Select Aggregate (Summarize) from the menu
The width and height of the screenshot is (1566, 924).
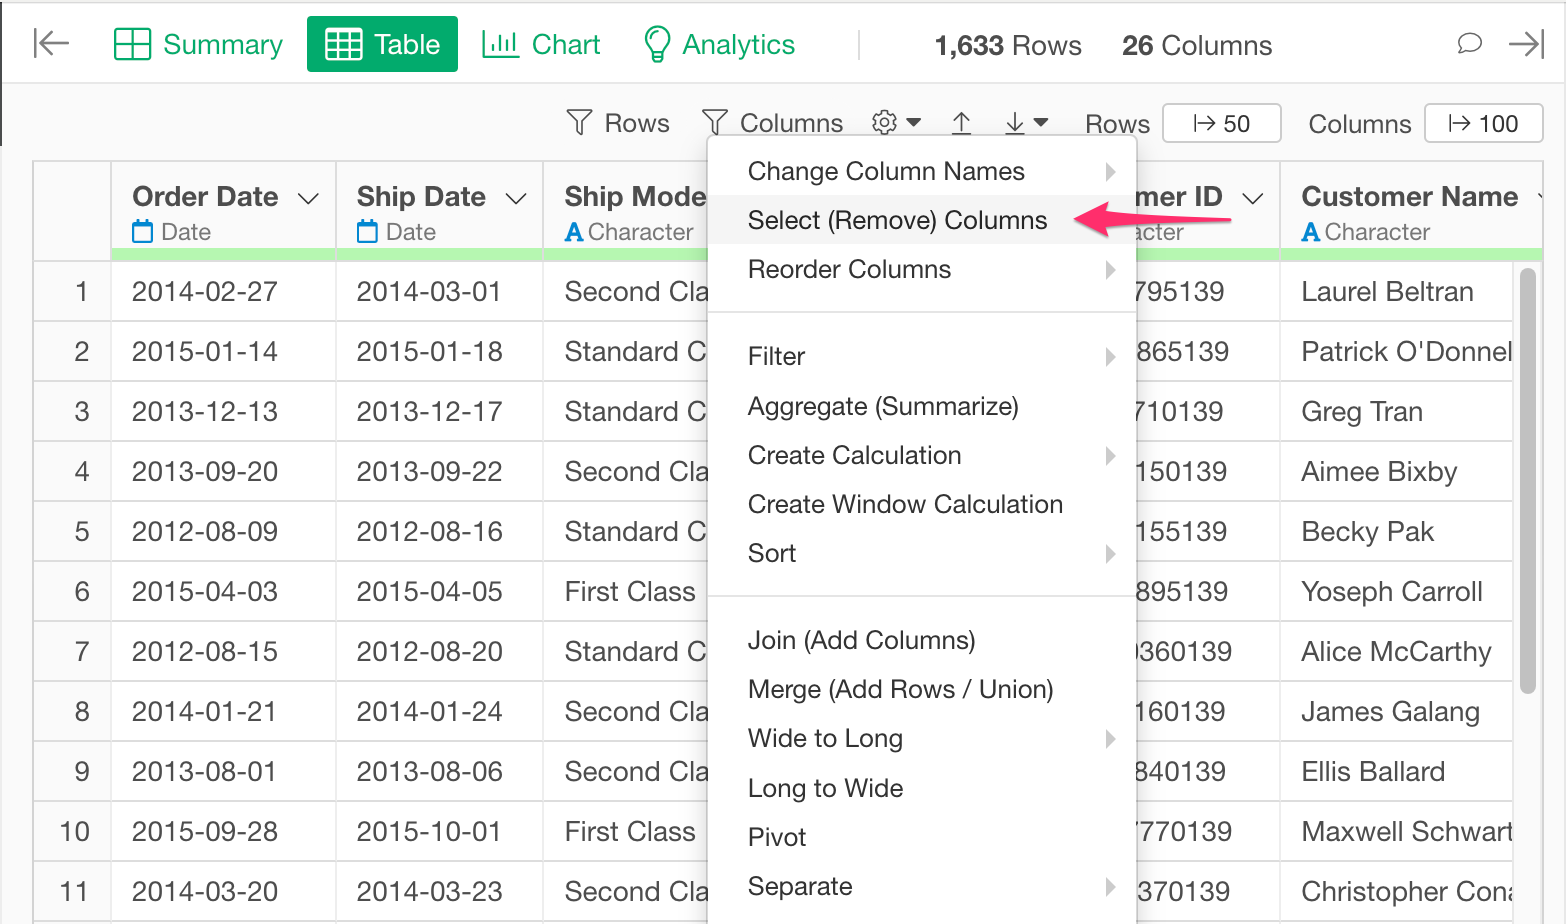(x=882, y=406)
